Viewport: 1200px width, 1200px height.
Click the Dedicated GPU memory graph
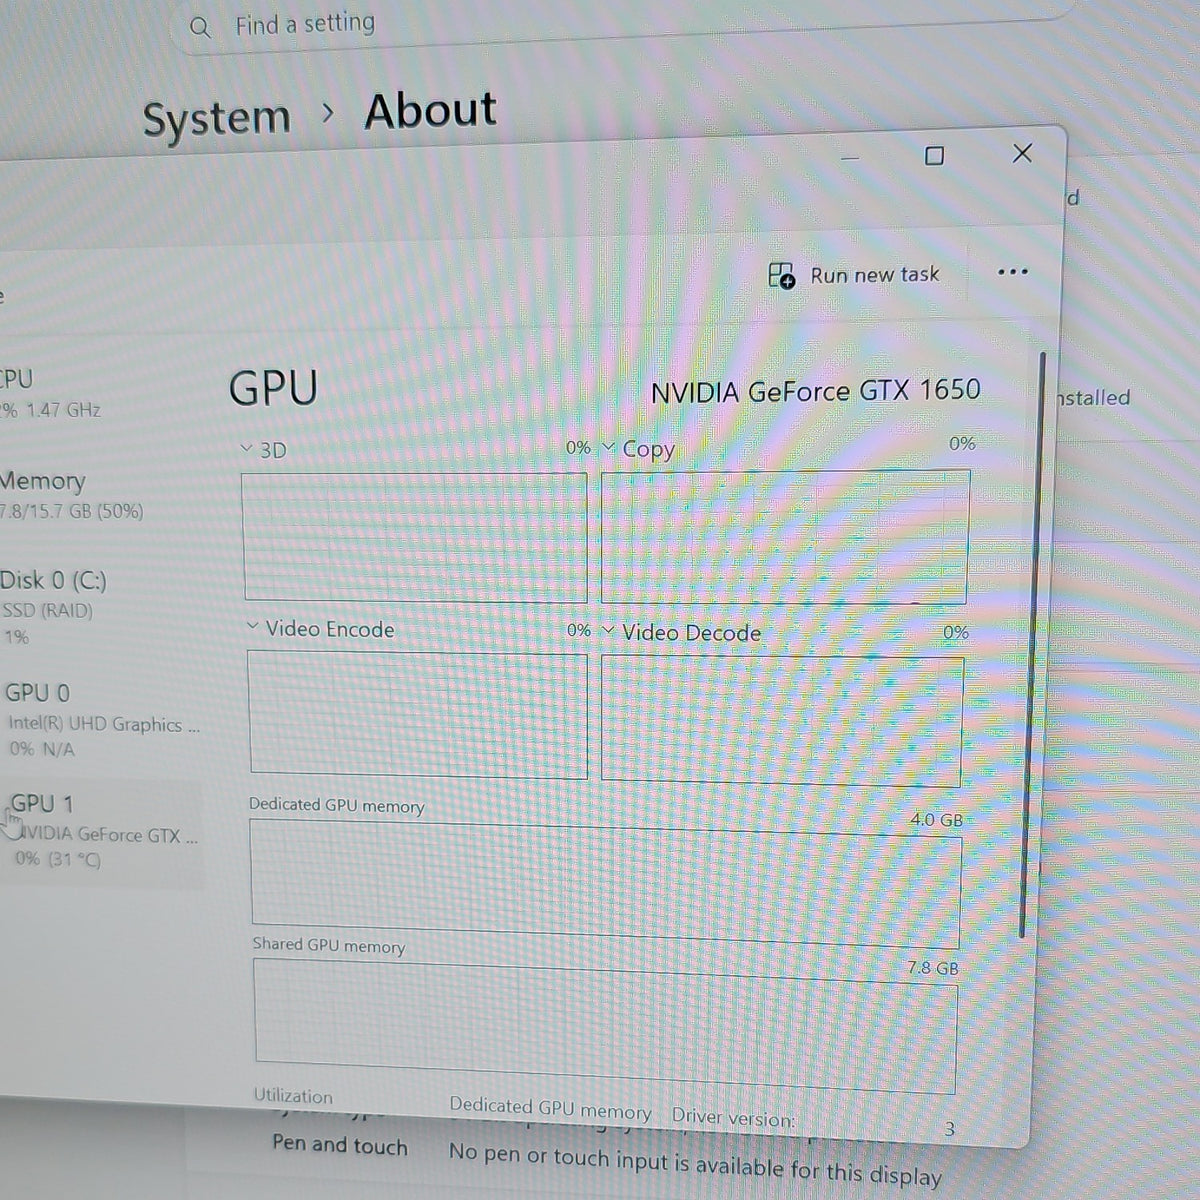(x=605, y=884)
